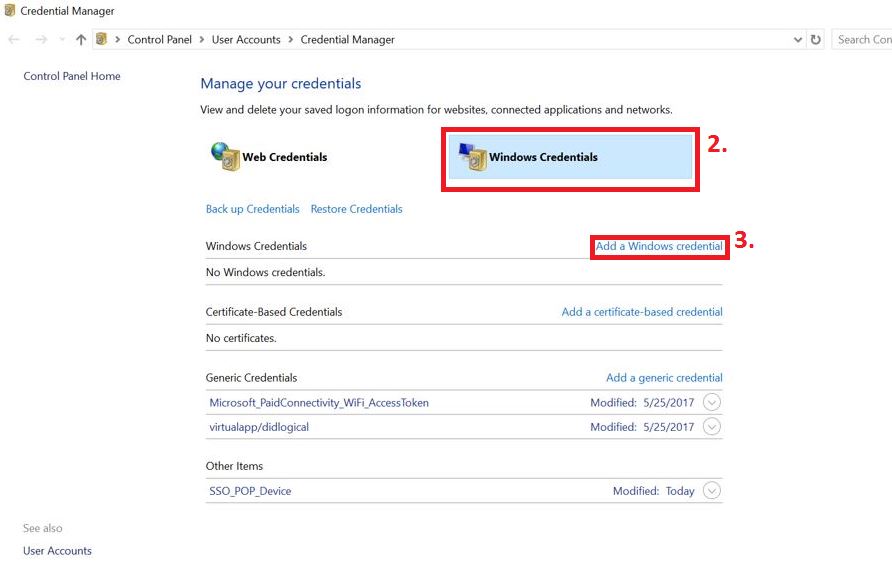
Task: Click the 'Other Items' section header
Action: click(x=234, y=466)
